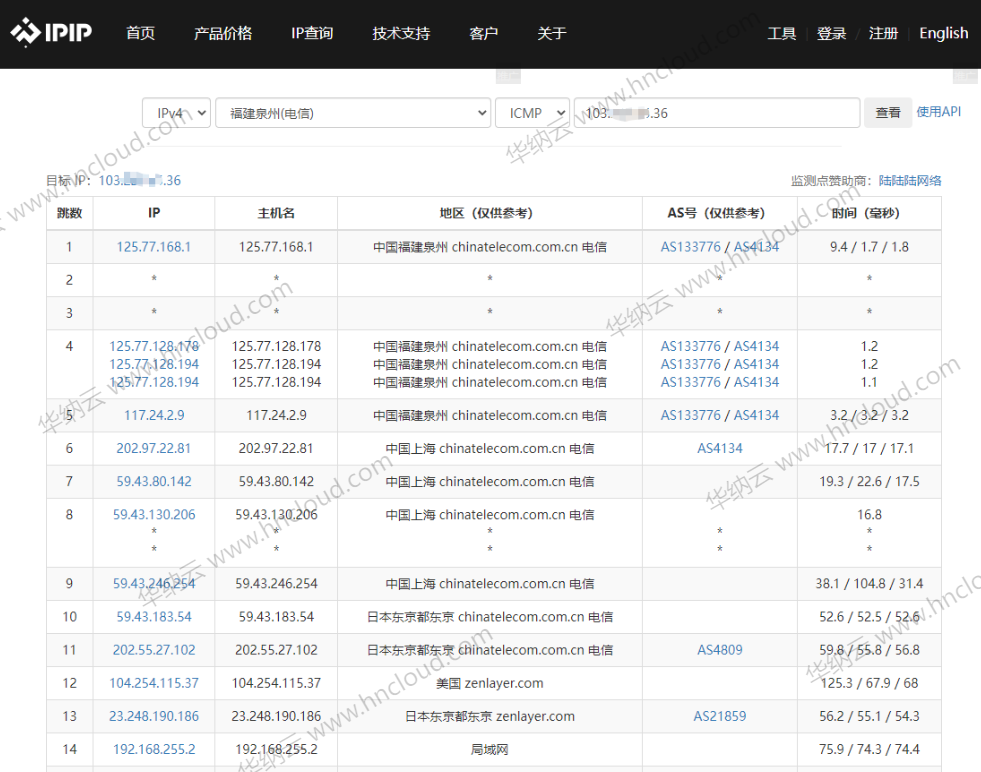Open AS133776 link in hop 5 row
The image size is (981, 772).
click(691, 415)
